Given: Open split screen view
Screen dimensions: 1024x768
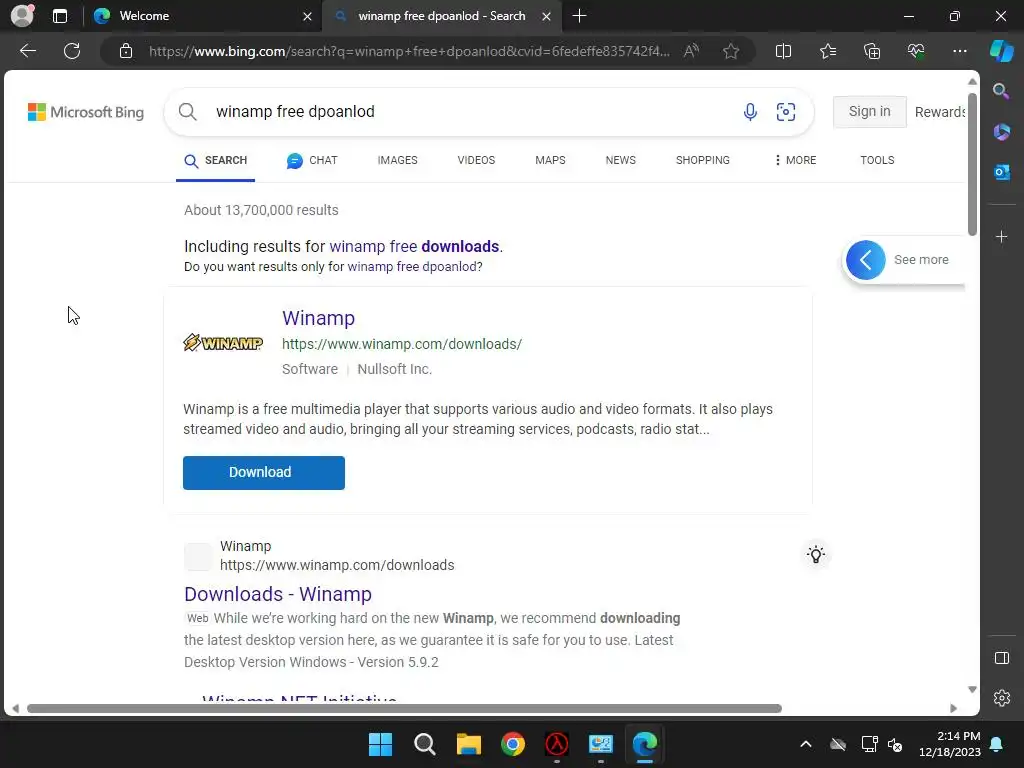Looking at the screenshot, I should coord(783,51).
